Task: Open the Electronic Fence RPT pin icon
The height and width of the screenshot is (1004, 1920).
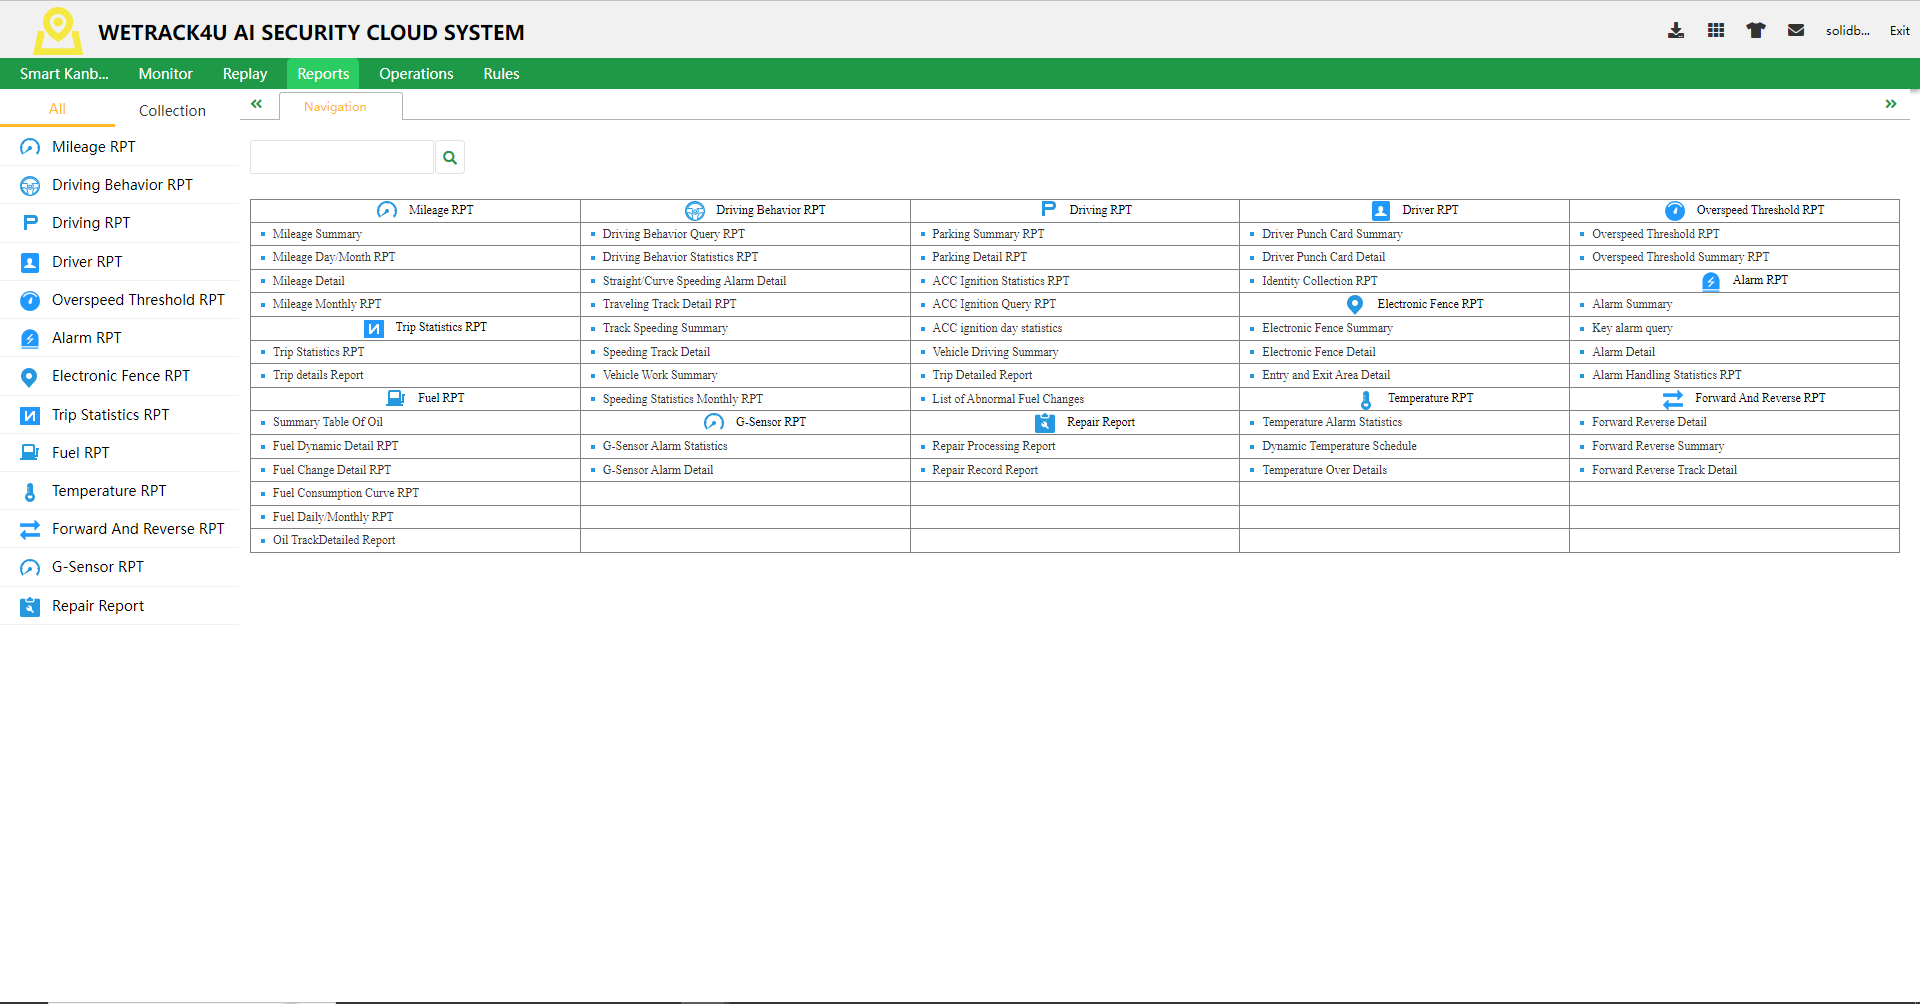Action: 29,376
